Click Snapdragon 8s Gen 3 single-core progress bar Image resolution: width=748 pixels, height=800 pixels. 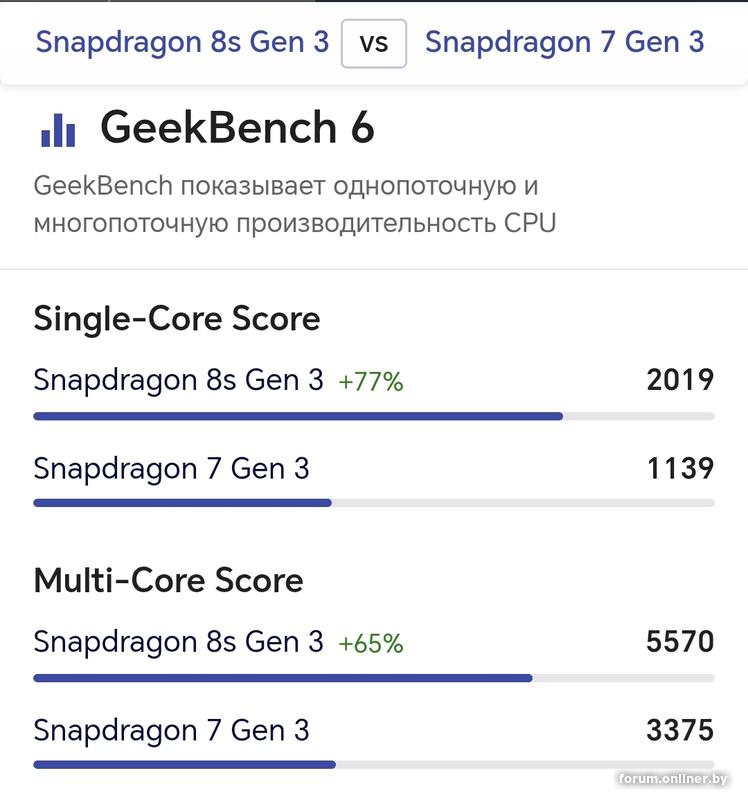tap(298, 416)
